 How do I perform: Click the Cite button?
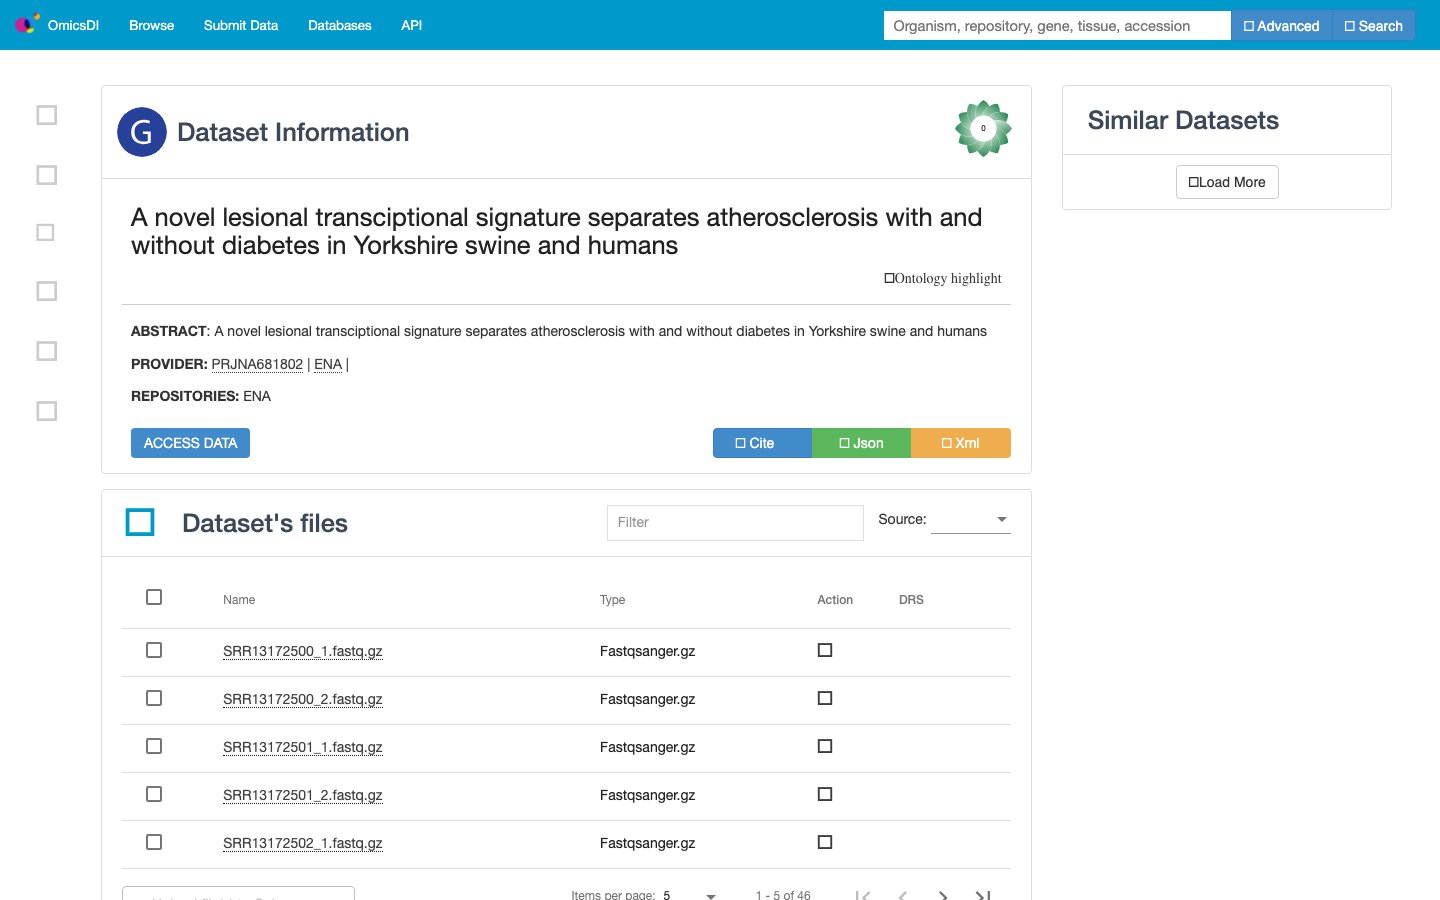click(762, 443)
